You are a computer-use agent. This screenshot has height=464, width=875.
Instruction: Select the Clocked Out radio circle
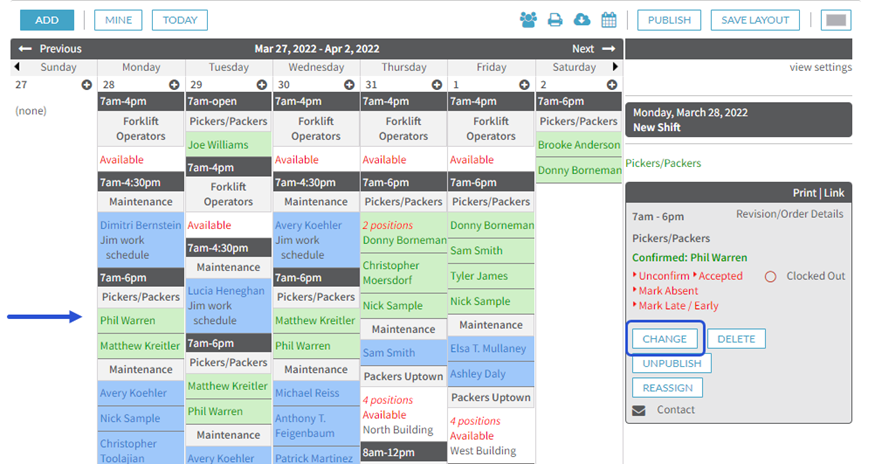(771, 276)
